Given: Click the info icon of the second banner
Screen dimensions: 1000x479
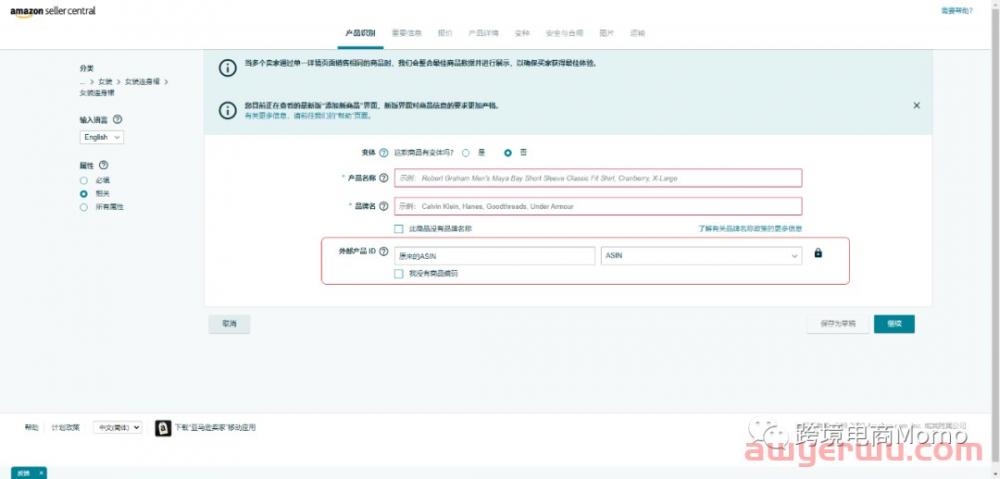Looking at the screenshot, I should pyautogui.click(x=228, y=110).
